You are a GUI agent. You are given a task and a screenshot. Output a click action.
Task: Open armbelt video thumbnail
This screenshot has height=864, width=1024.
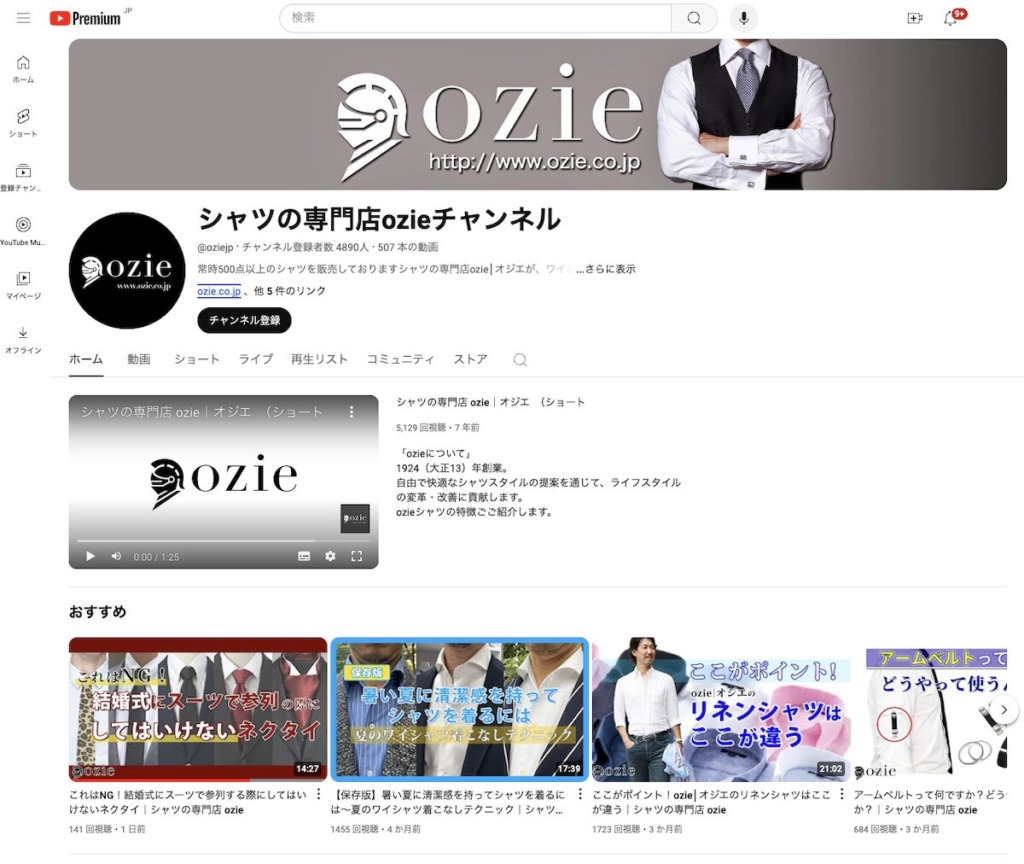(x=930, y=709)
